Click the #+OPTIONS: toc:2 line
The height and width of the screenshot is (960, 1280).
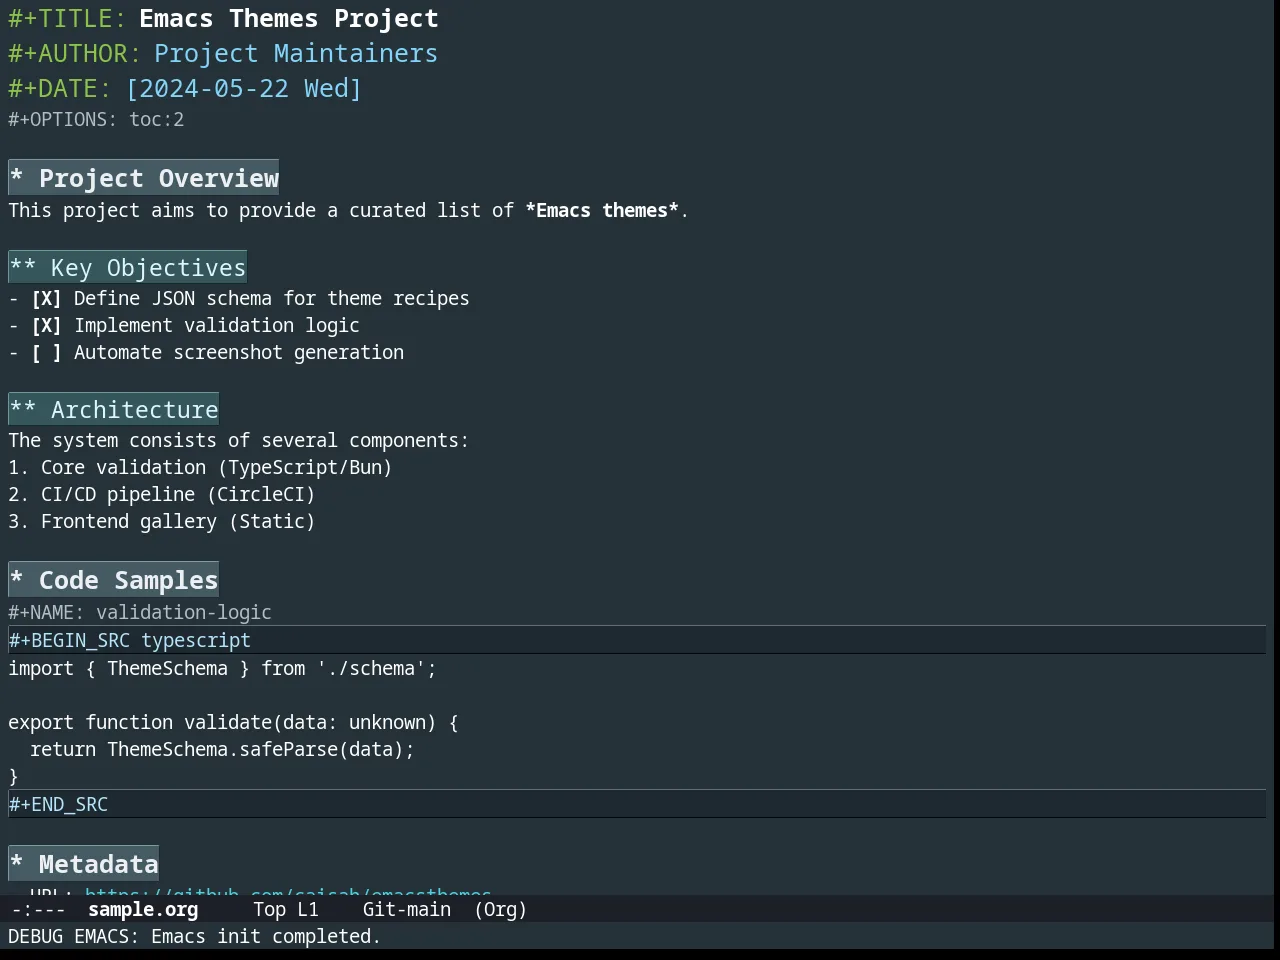pos(96,119)
